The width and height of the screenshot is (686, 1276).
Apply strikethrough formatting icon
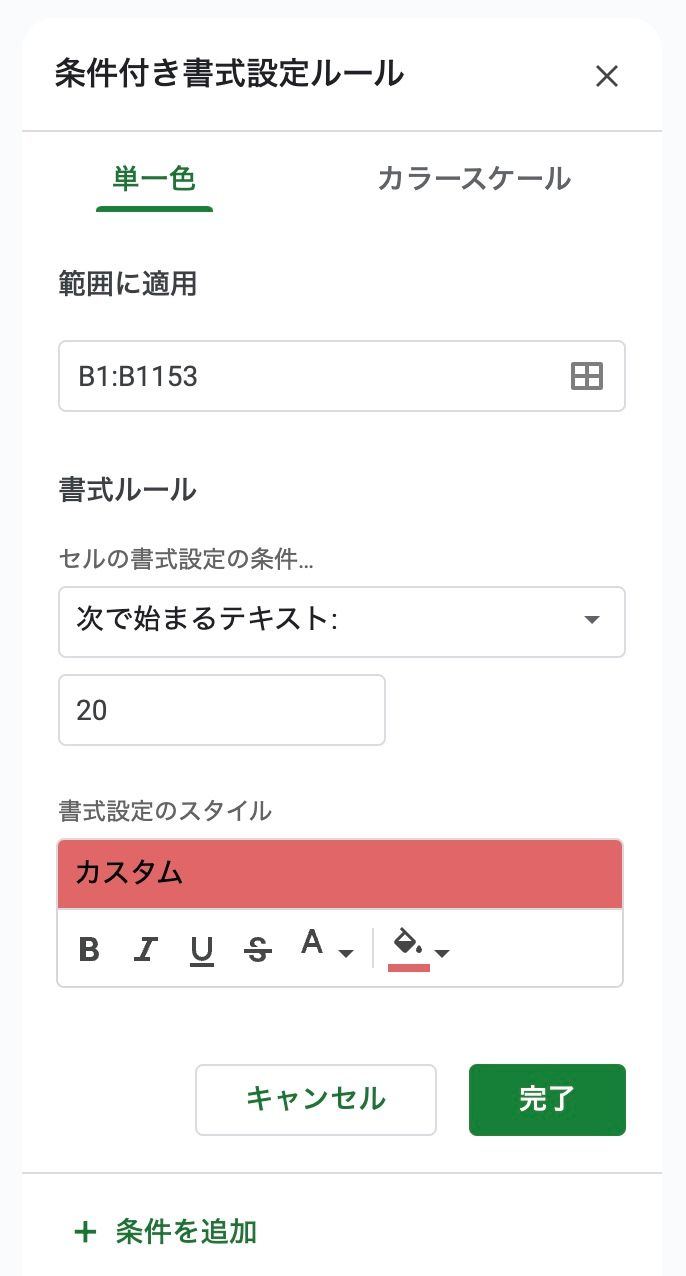(258, 950)
